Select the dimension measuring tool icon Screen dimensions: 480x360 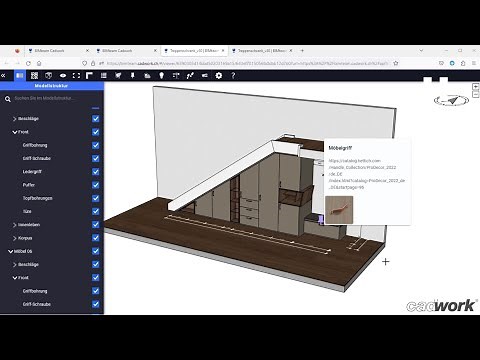click(176, 76)
